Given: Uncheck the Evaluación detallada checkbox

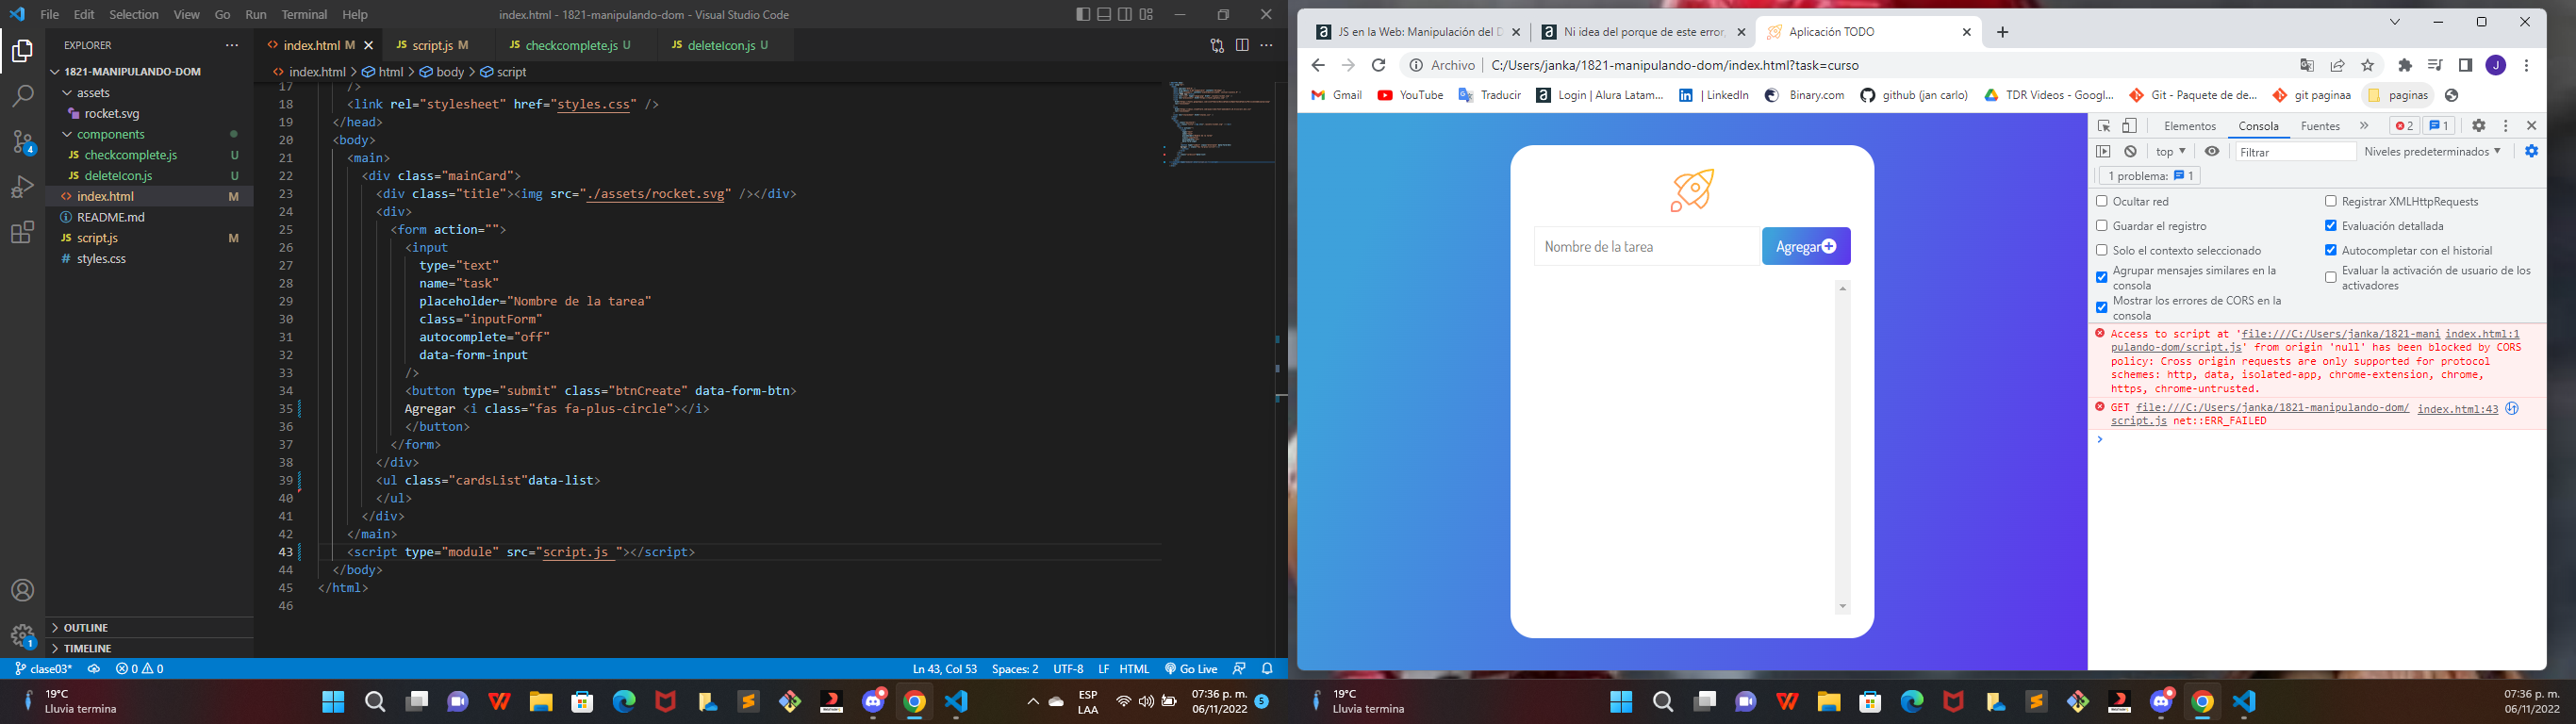Looking at the screenshot, I should tap(2331, 226).
